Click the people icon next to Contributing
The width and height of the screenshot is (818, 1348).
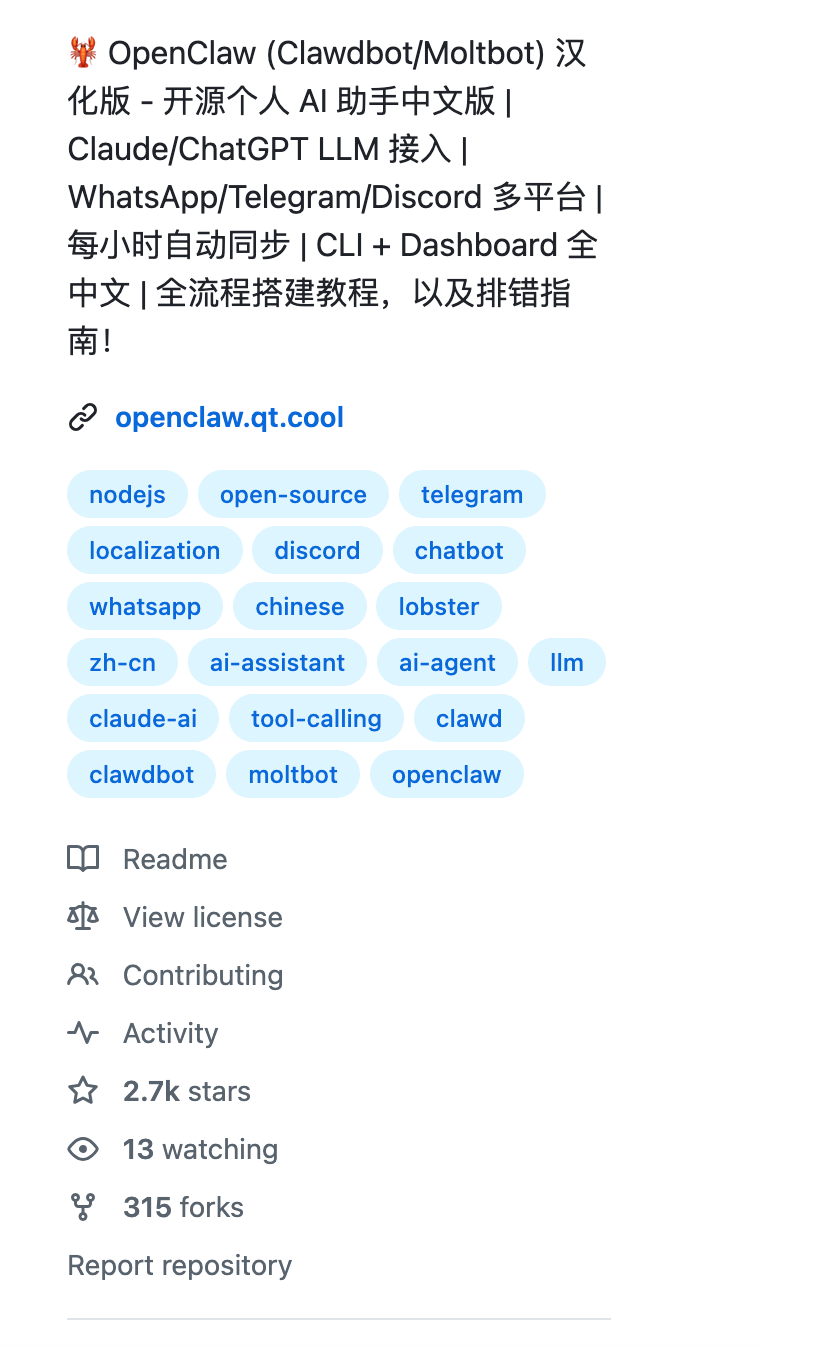(x=84, y=975)
